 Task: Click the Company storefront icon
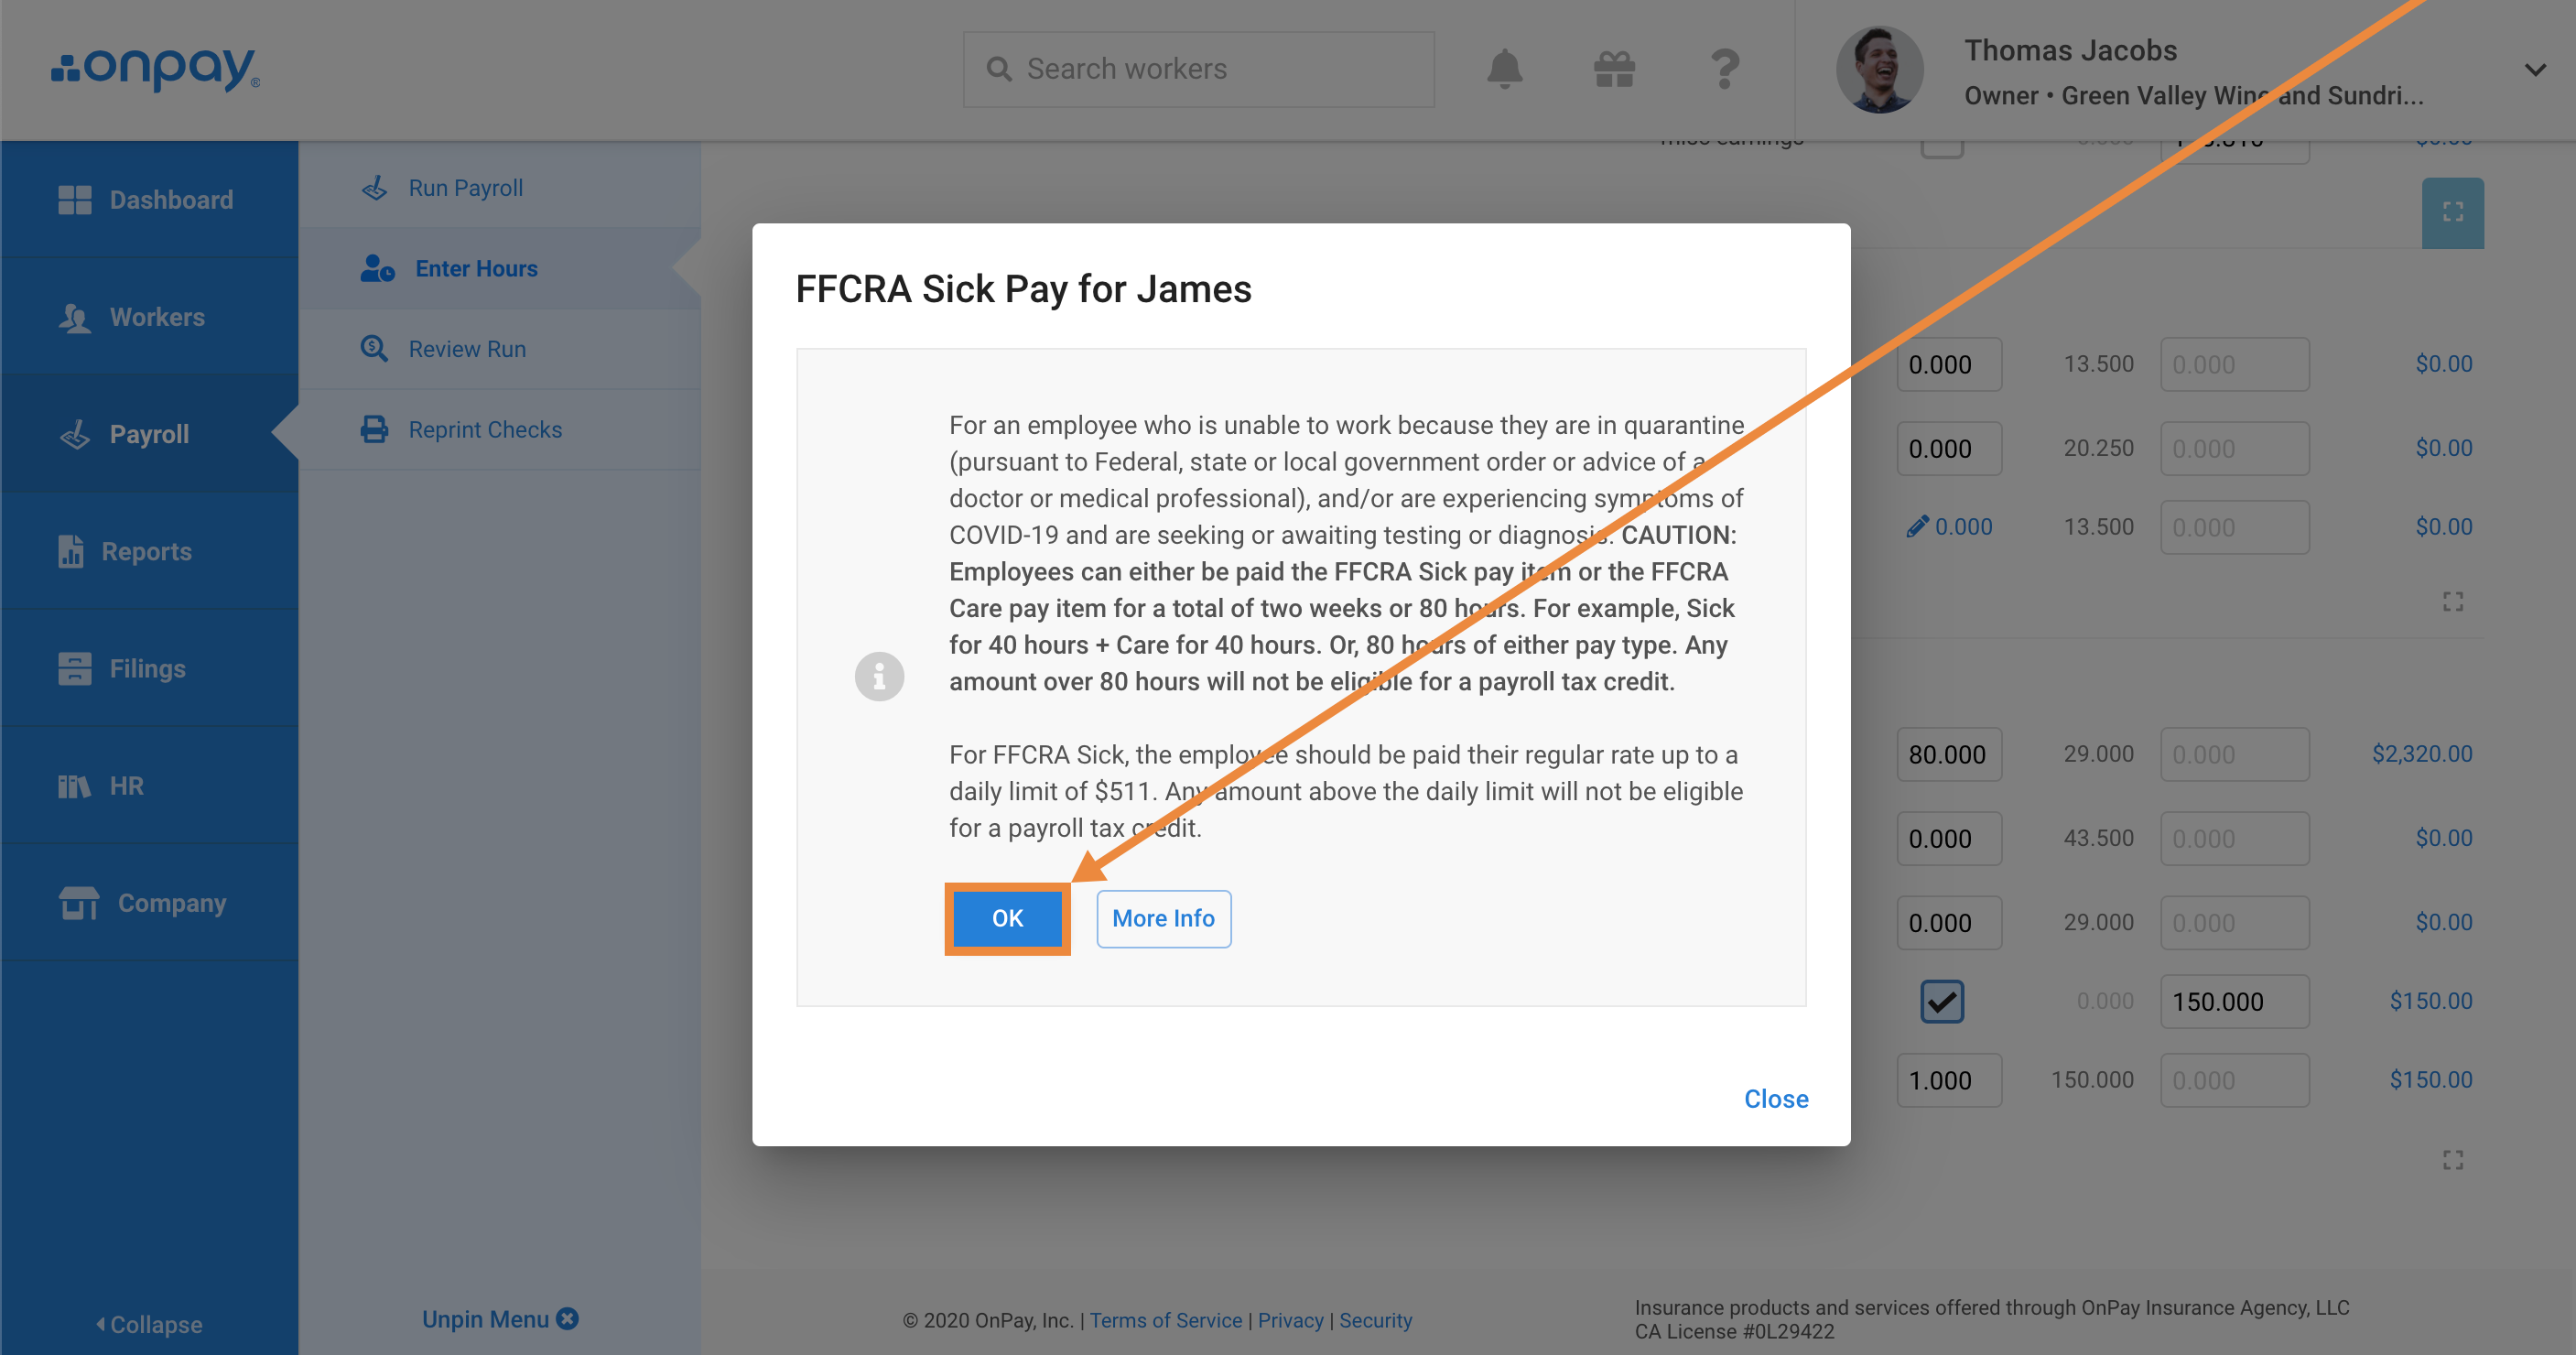click(78, 902)
